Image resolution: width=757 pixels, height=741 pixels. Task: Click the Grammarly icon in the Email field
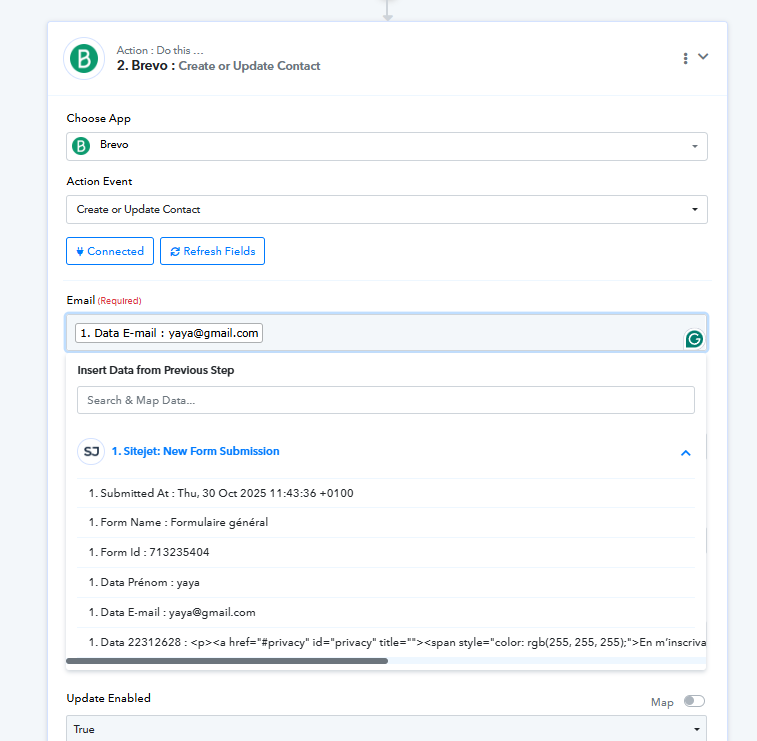(x=694, y=339)
